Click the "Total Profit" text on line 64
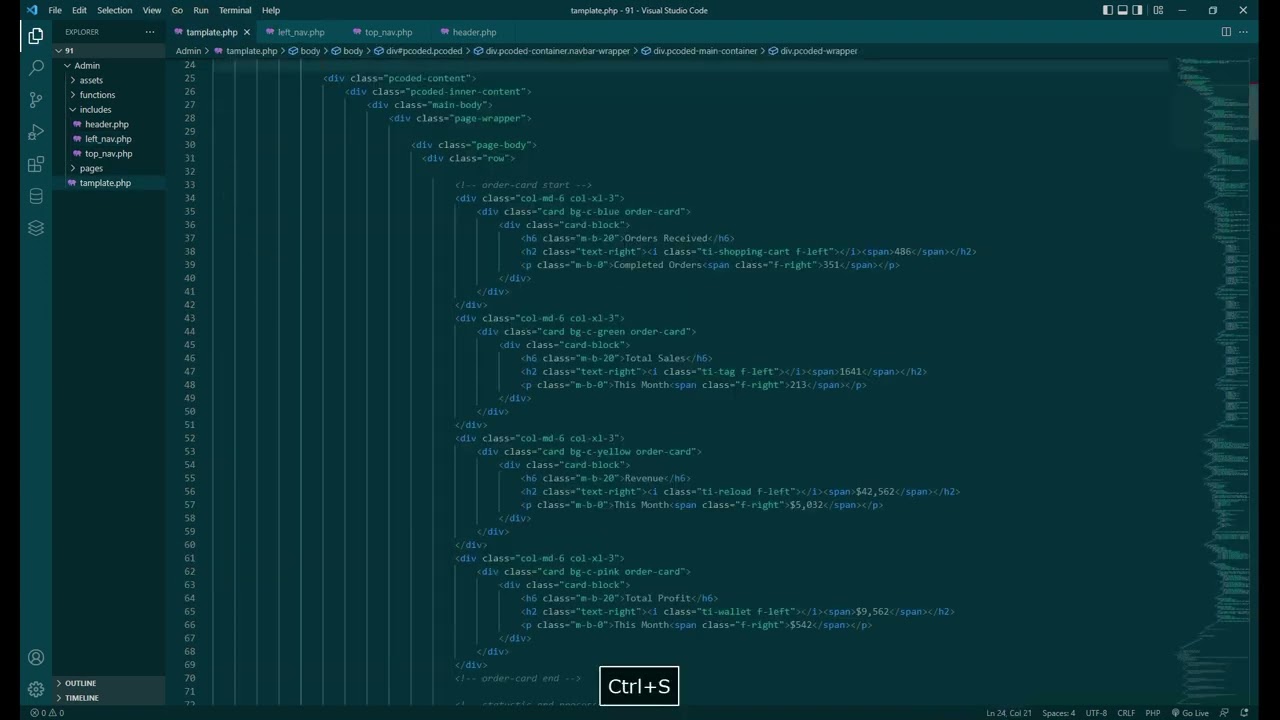 [658, 598]
